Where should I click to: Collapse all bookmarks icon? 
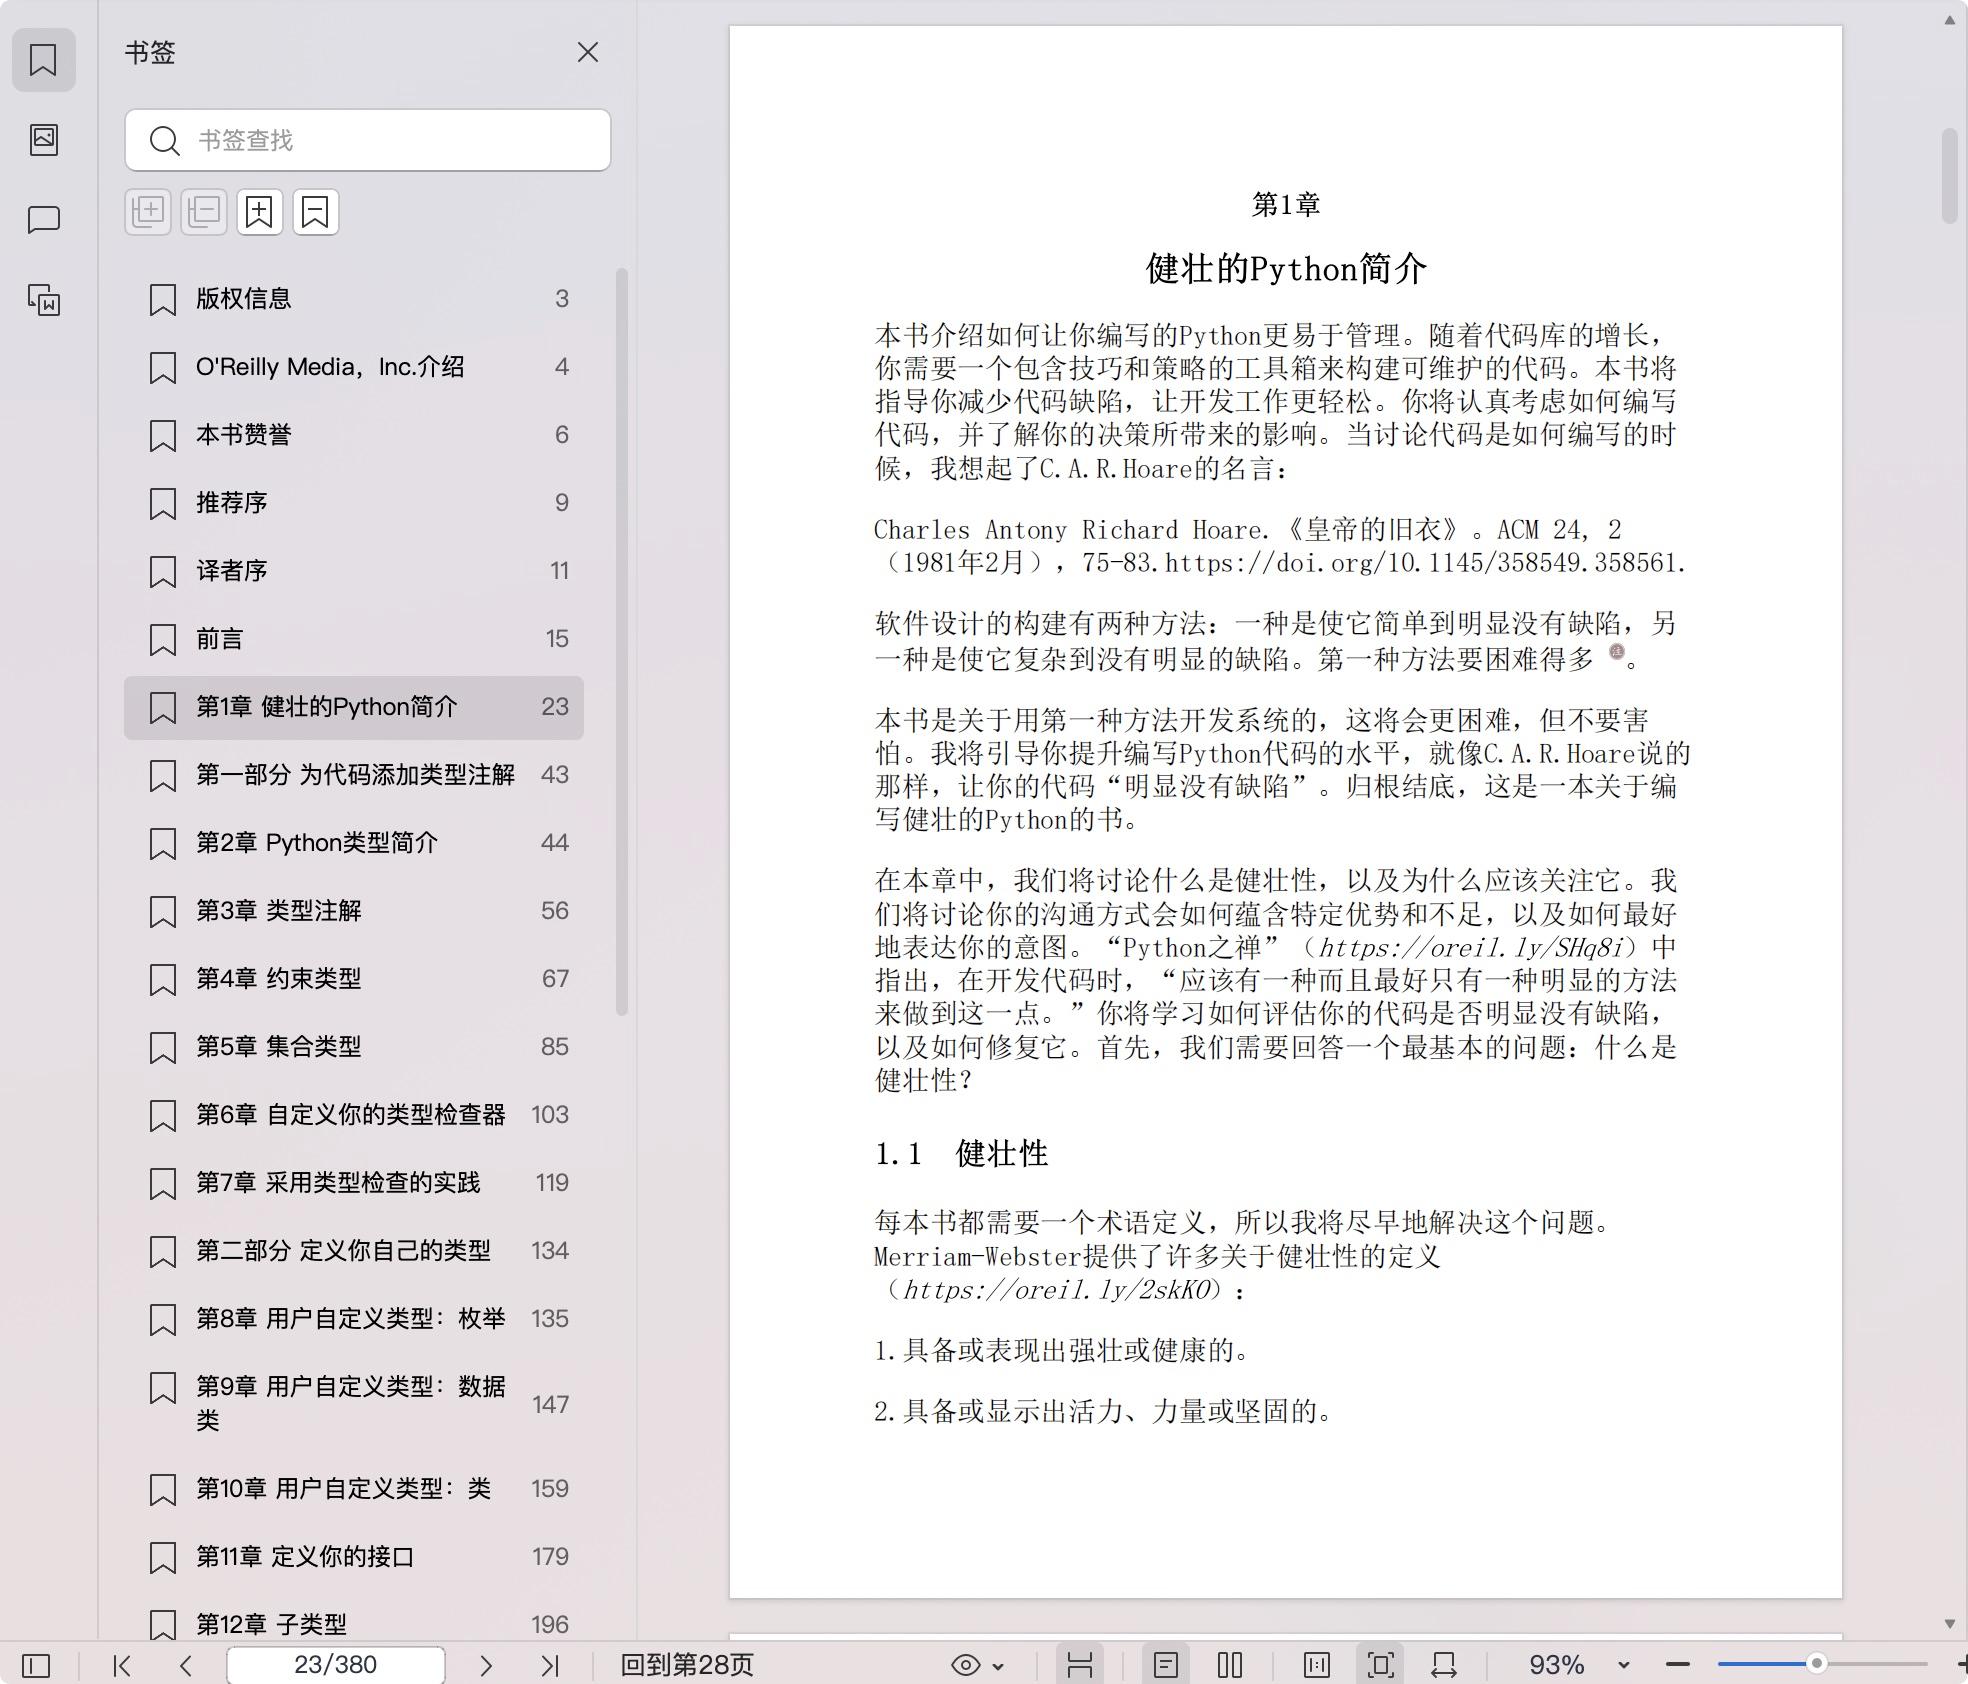point(204,212)
